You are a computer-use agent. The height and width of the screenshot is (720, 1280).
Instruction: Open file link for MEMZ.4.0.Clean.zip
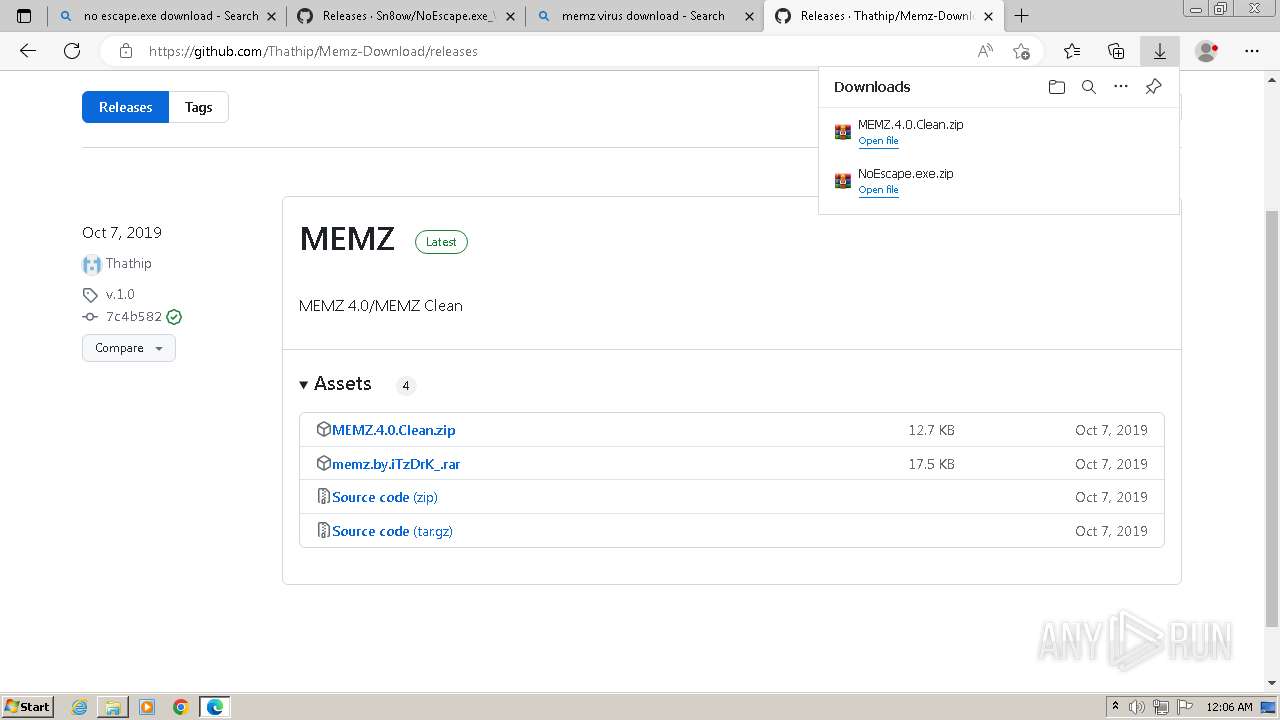tap(878, 141)
